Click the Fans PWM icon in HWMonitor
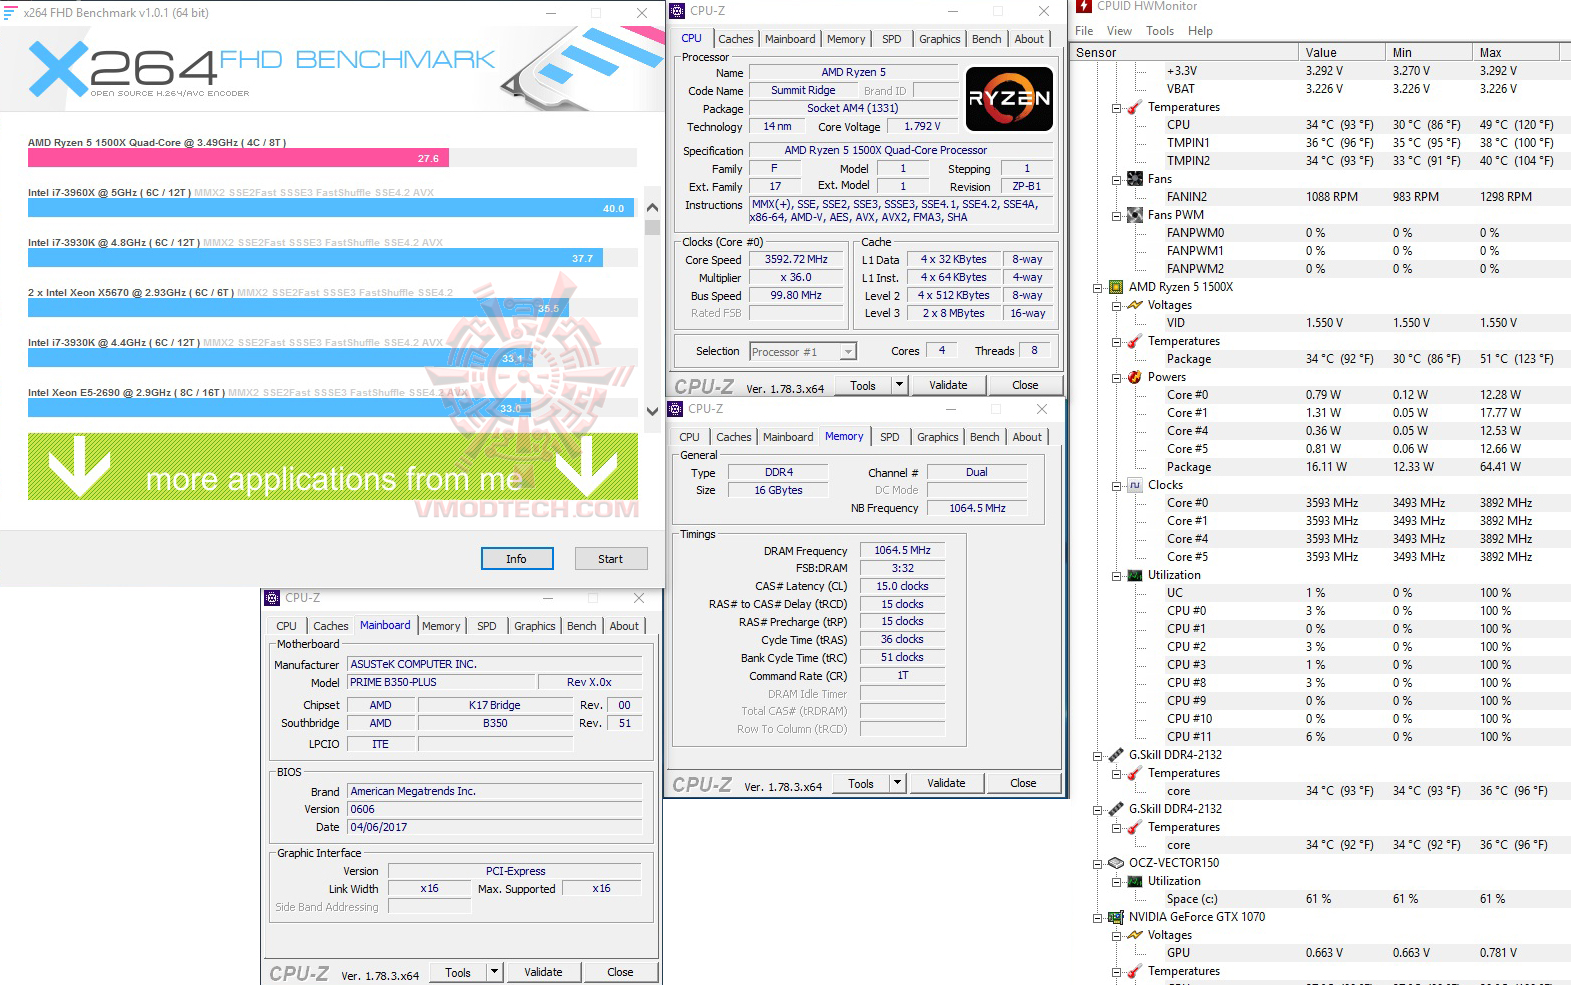This screenshot has width=1571, height=985. (x=1135, y=215)
